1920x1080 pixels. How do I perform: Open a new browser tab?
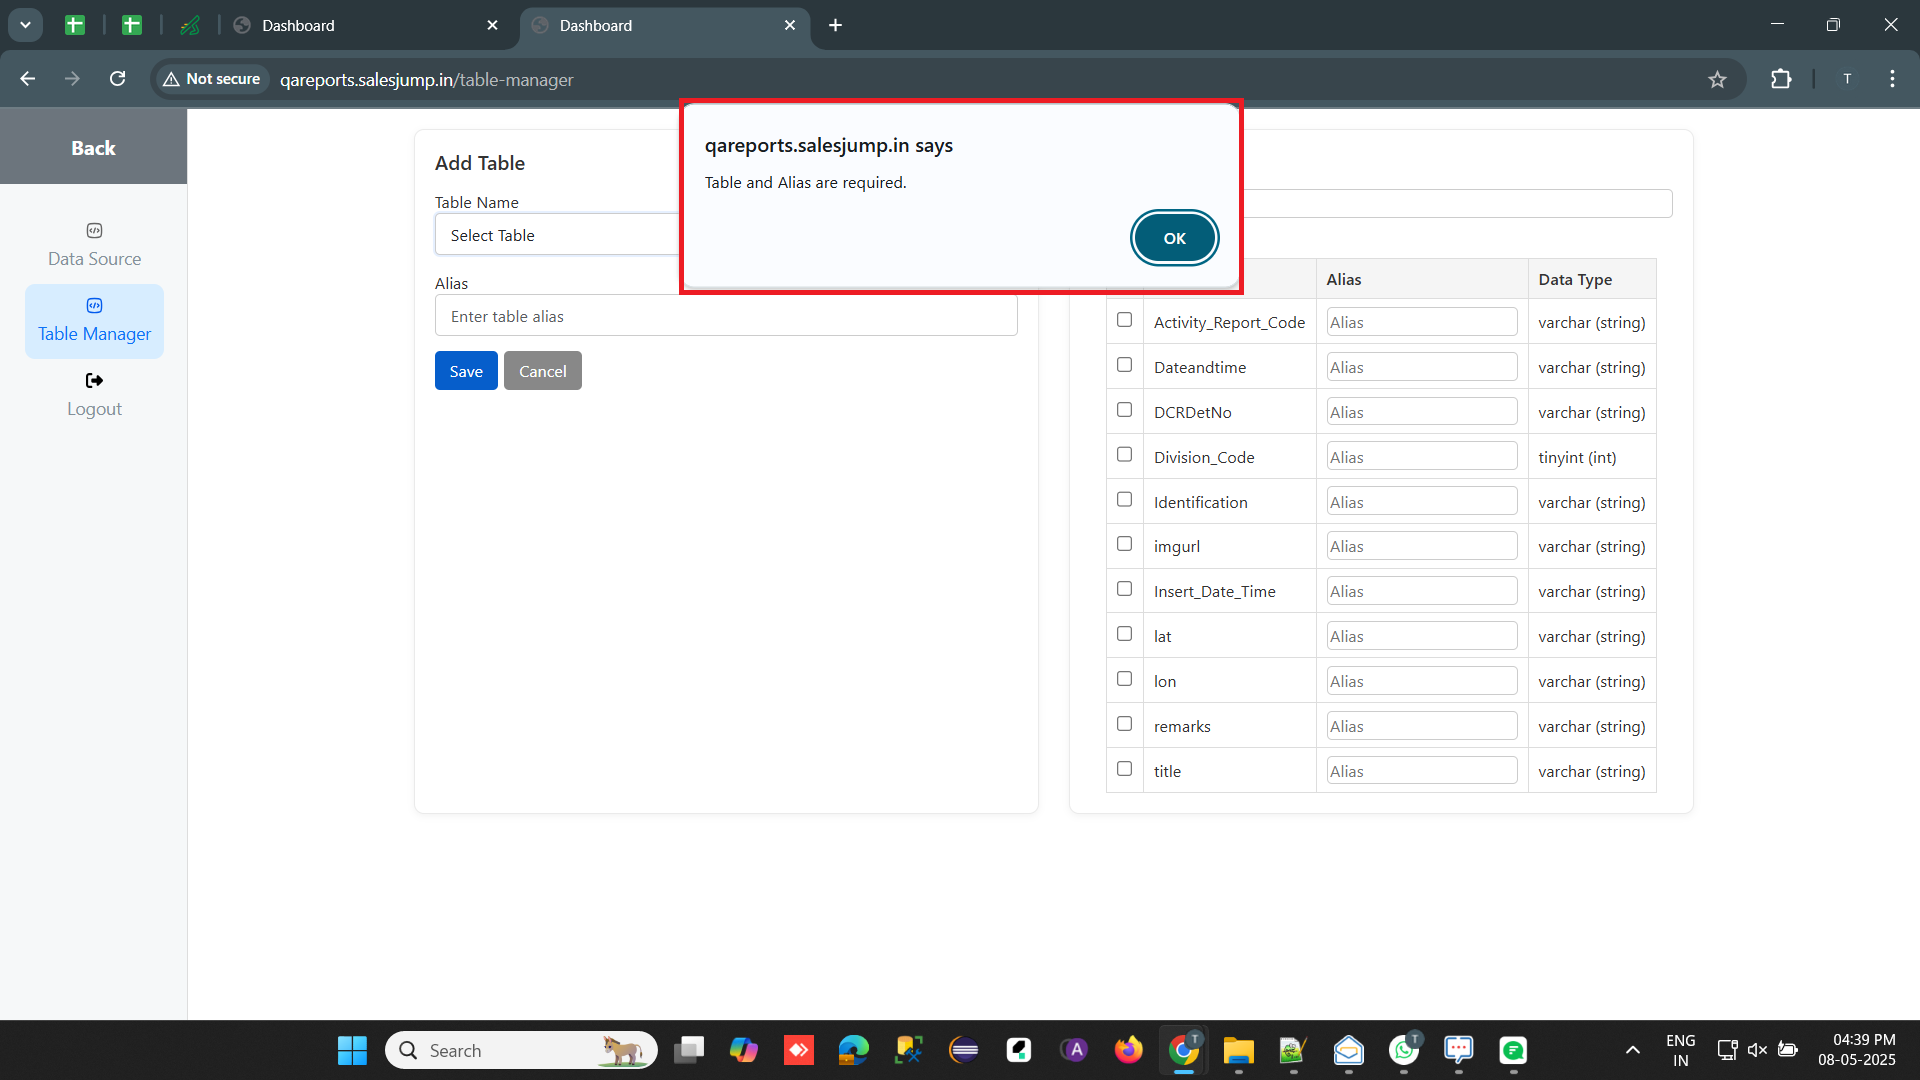pos(836,26)
